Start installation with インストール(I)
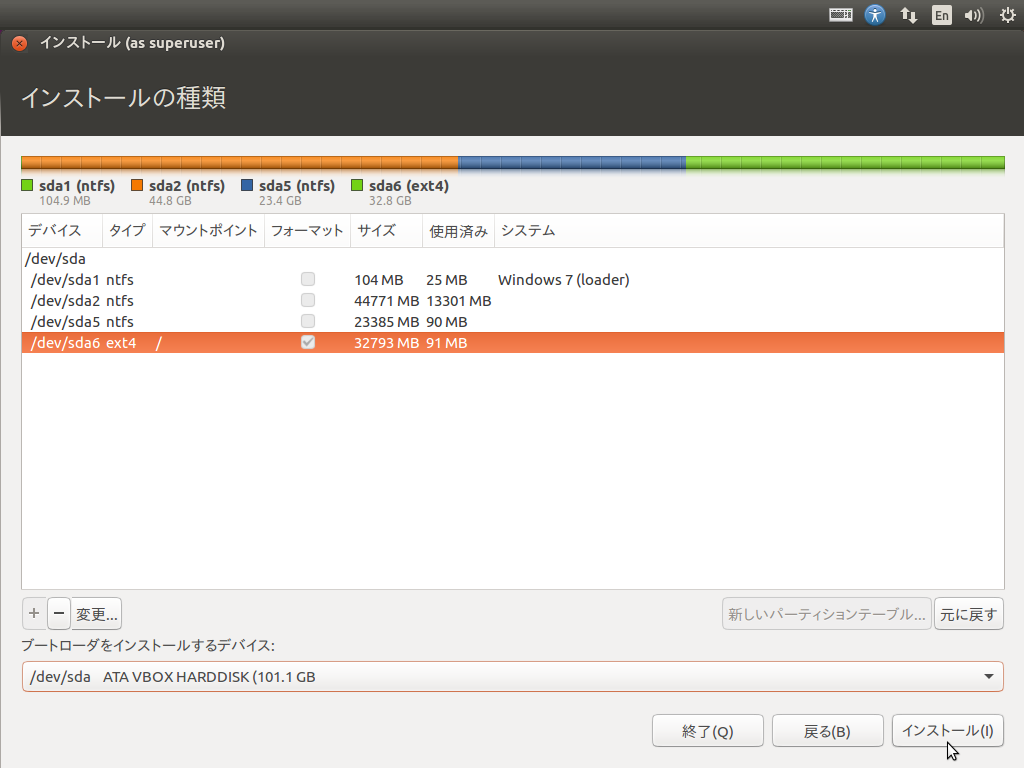The image size is (1024, 768). point(947,730)
